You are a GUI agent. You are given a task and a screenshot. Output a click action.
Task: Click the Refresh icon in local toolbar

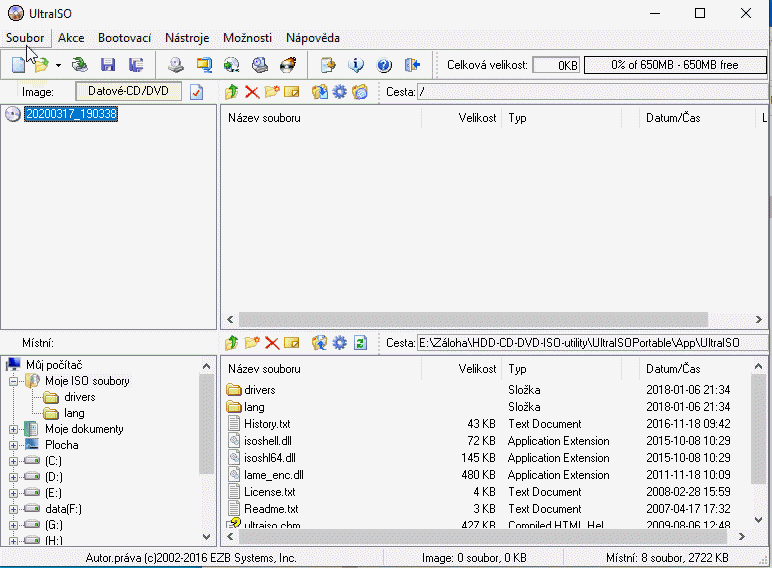(360, 343)
